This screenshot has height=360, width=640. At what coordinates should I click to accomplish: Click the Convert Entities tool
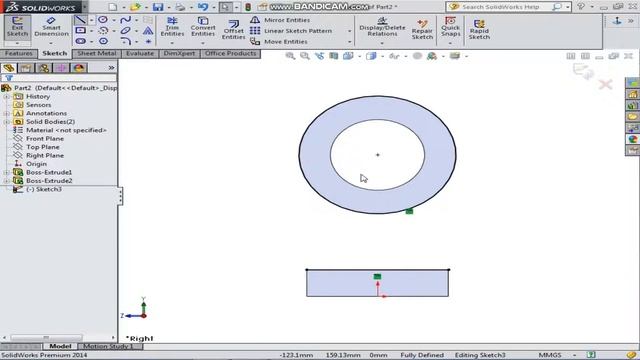pos(203,27)
